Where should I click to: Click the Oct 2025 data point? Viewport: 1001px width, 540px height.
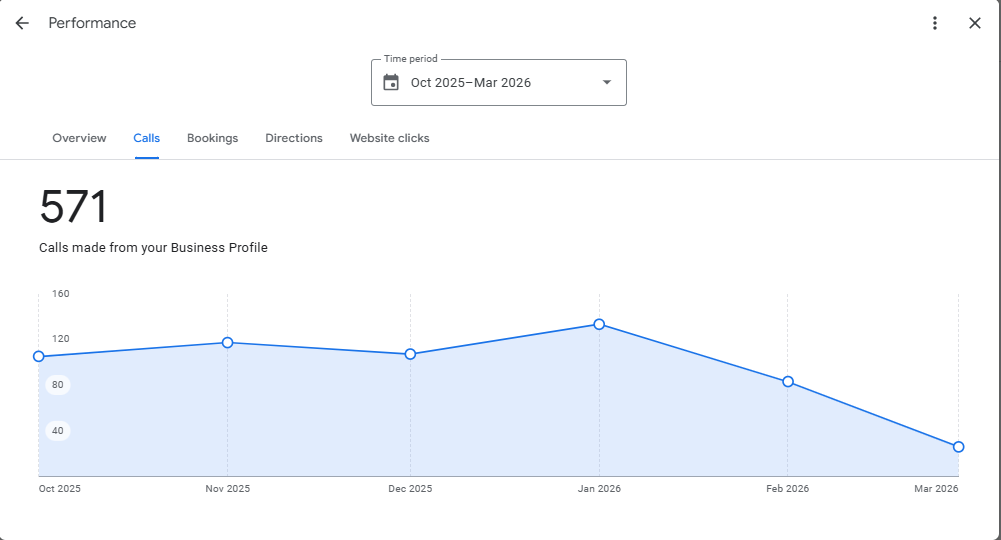(x=39, y=356)
